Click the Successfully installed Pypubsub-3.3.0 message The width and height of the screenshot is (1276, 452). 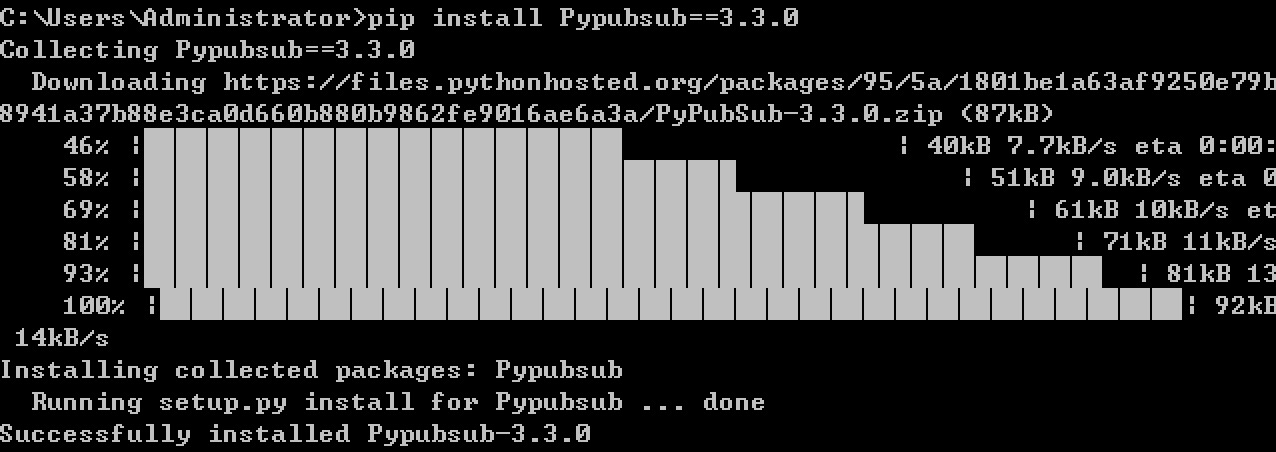pos(295,434)
